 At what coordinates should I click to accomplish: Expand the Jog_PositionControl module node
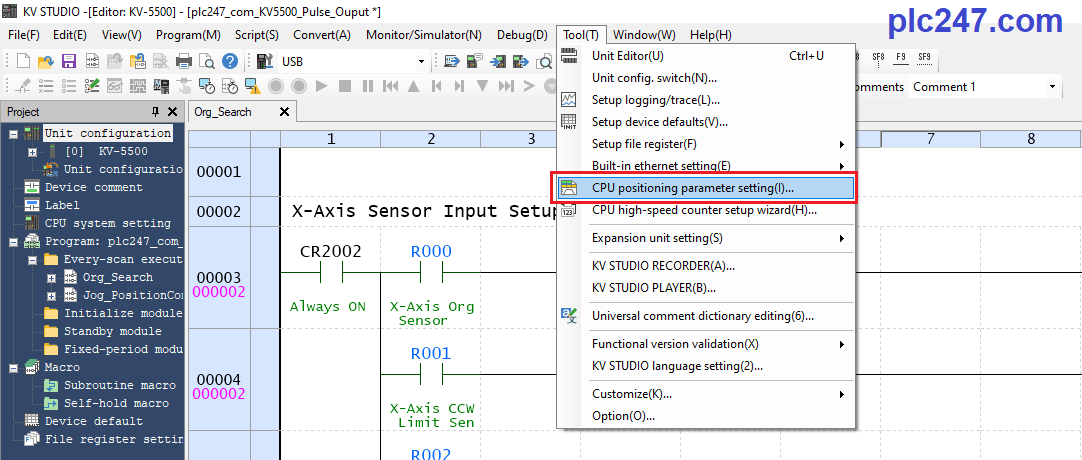[51, 295]
